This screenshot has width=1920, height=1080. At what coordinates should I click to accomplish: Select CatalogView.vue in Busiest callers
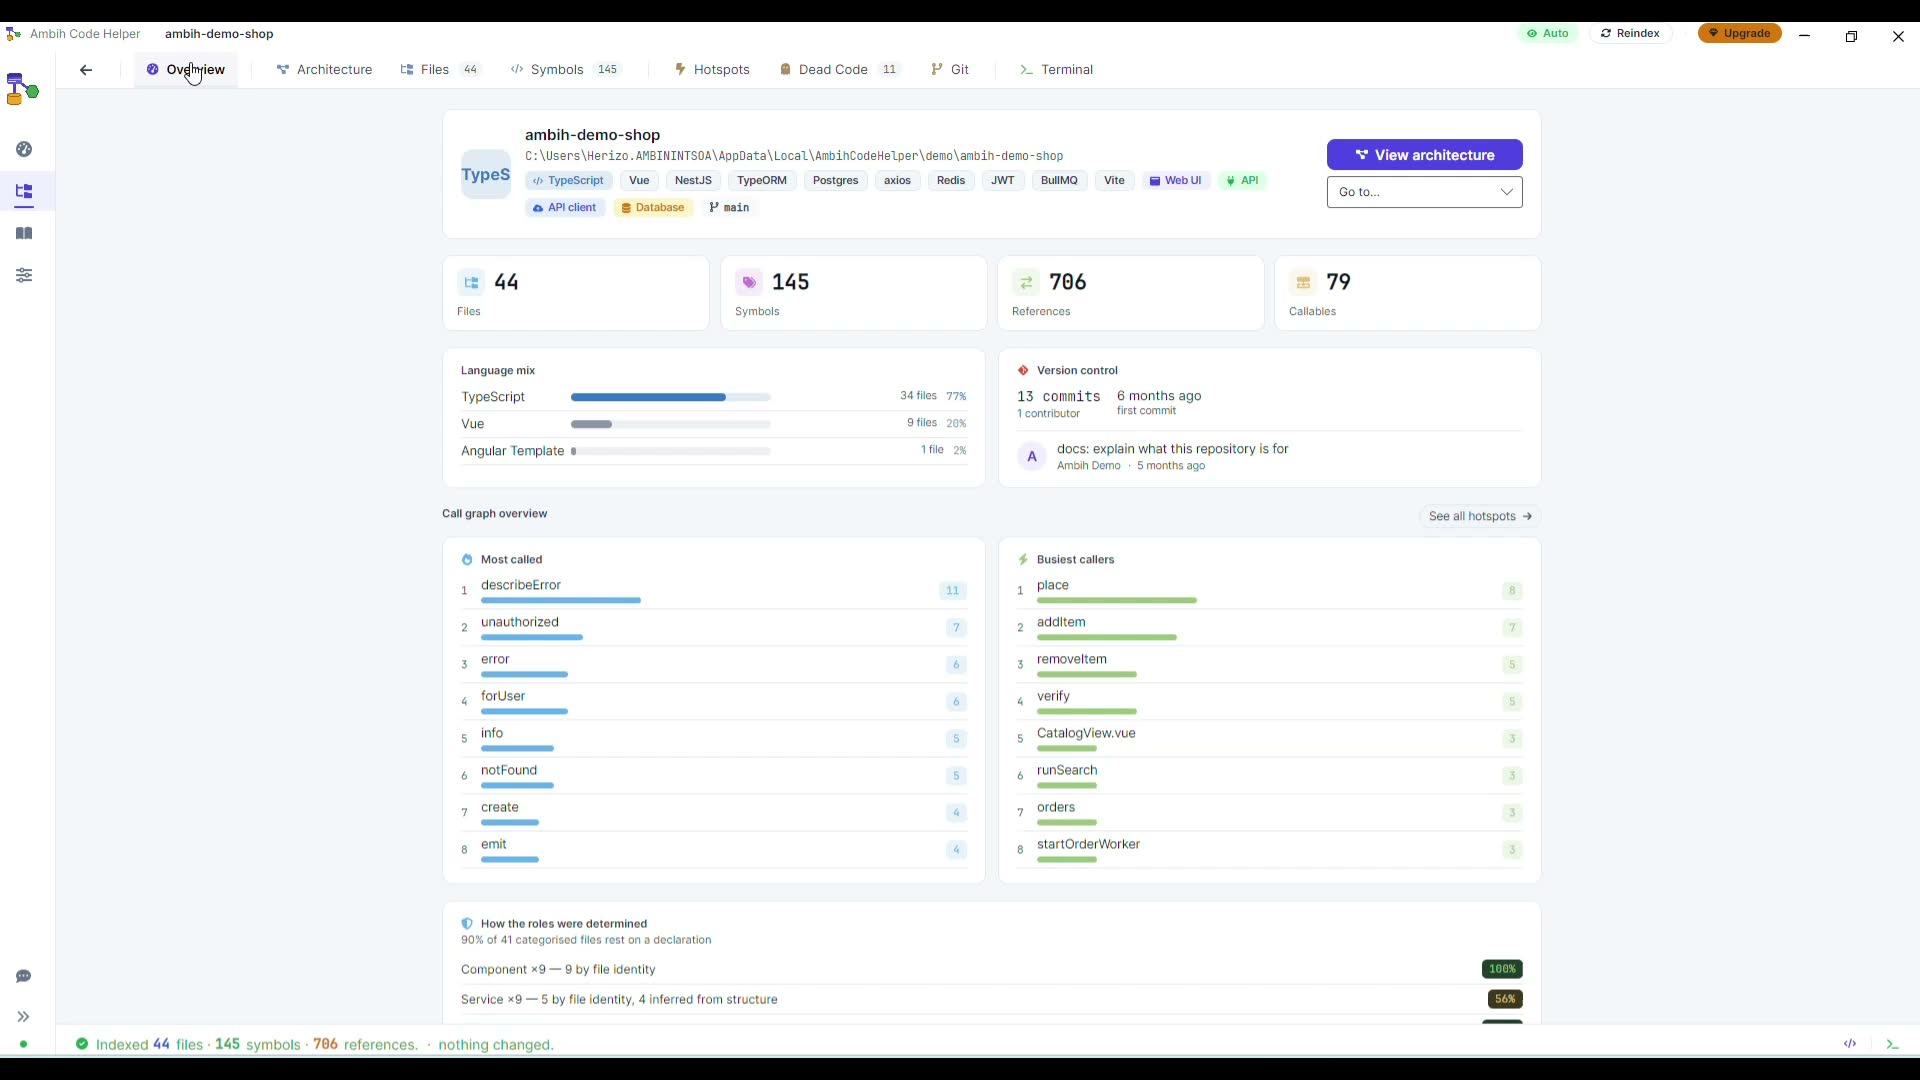pyautogui.click(x=1270, y=739)
